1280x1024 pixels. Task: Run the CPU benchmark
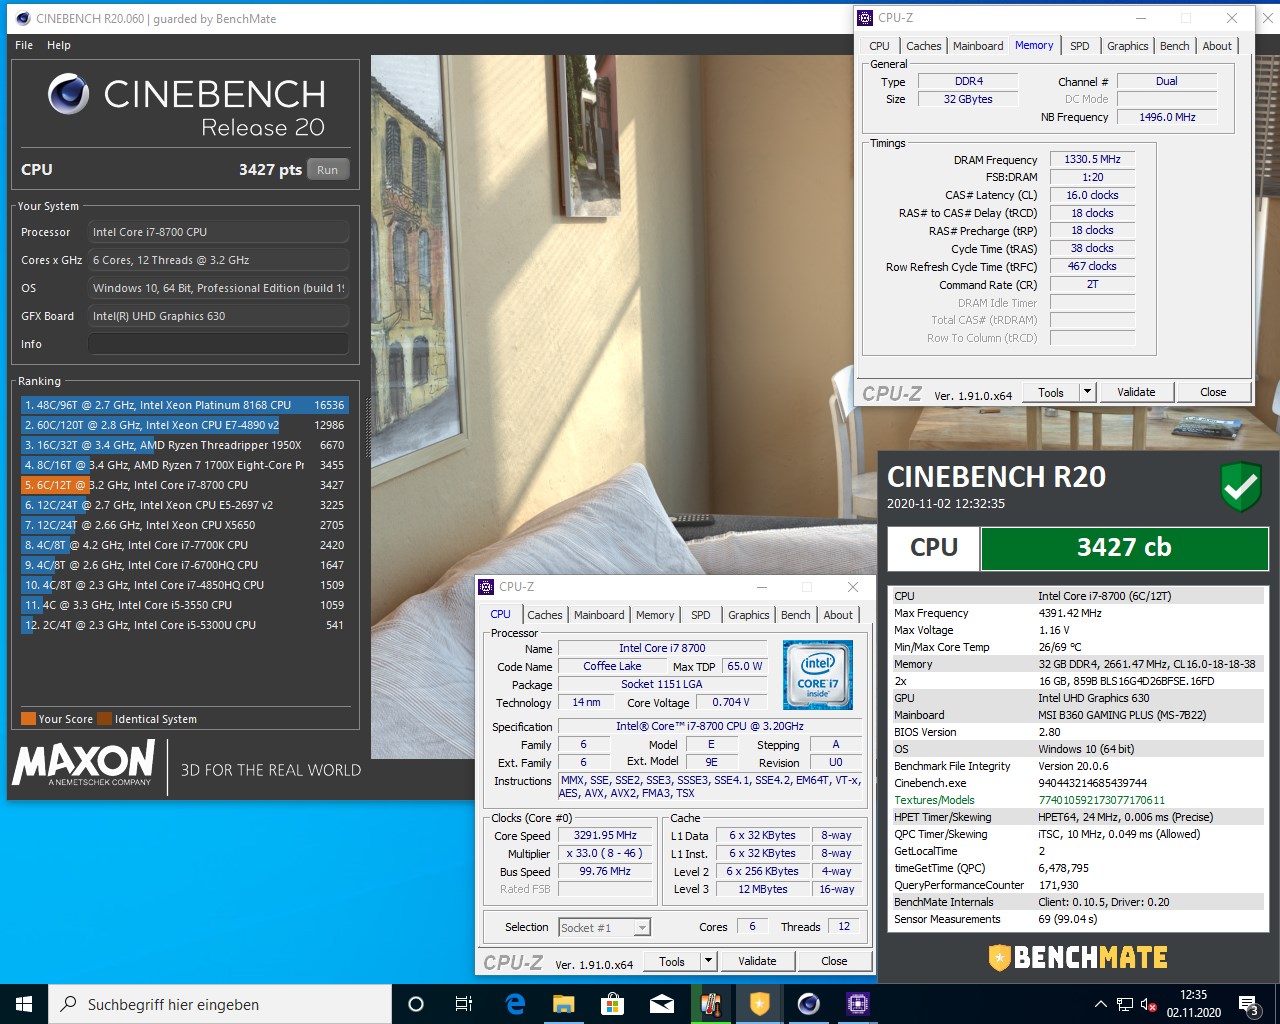(x=328, y=170)
